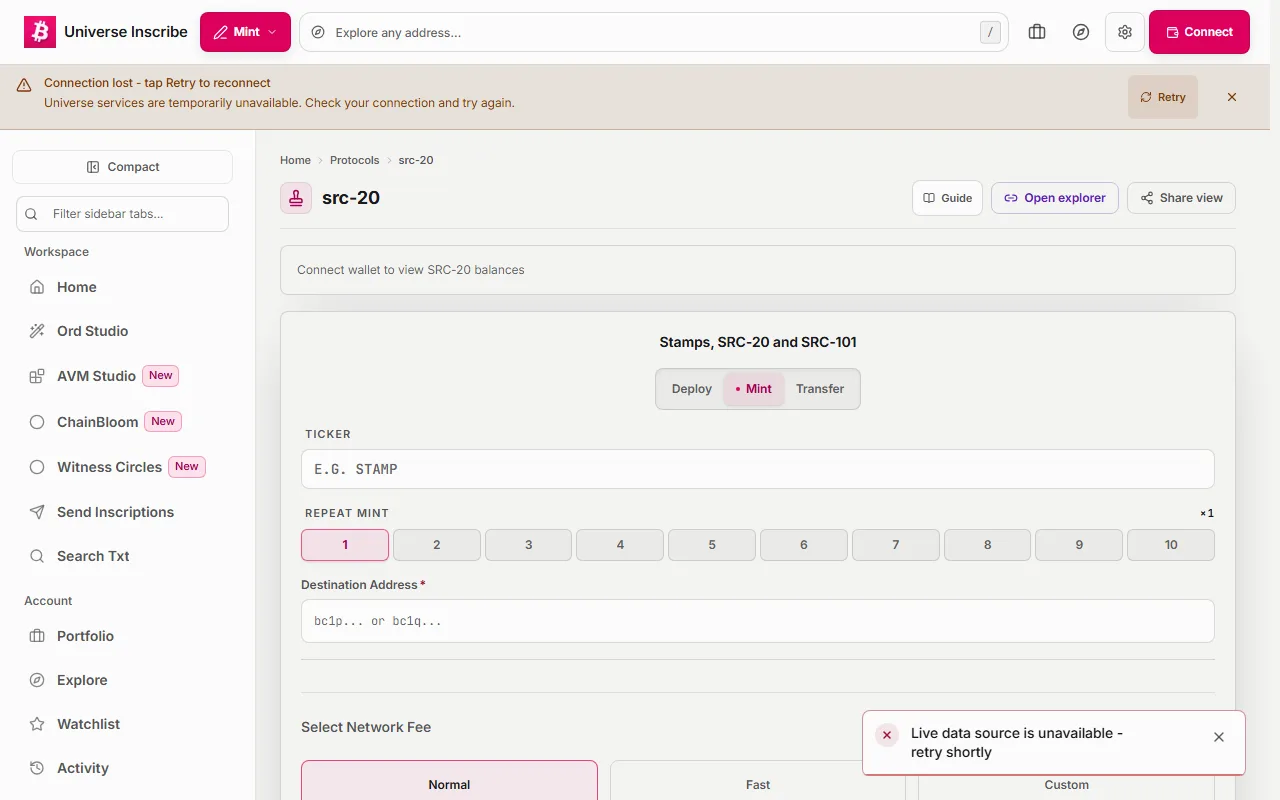The height and width of the screenshot is (800, 1280).
Task: Select the Normal network fee option
Action: [449, 780]
